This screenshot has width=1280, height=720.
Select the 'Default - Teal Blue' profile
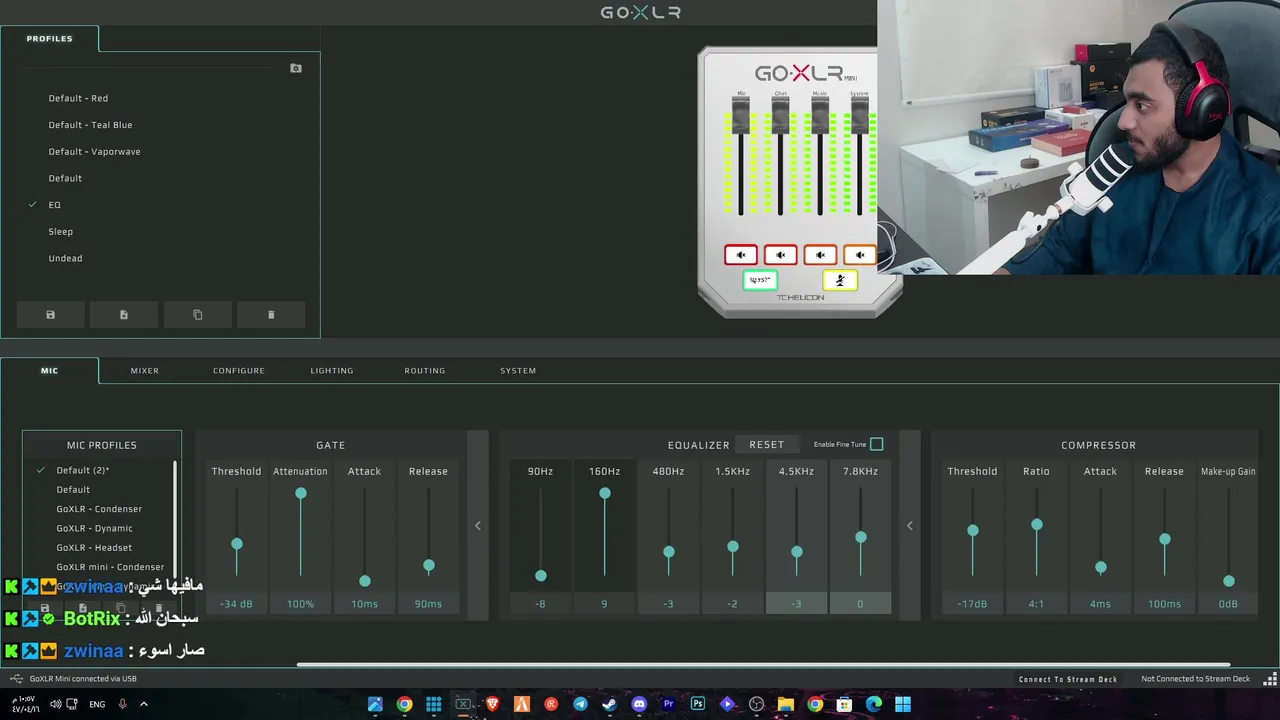tap(90, 125)
